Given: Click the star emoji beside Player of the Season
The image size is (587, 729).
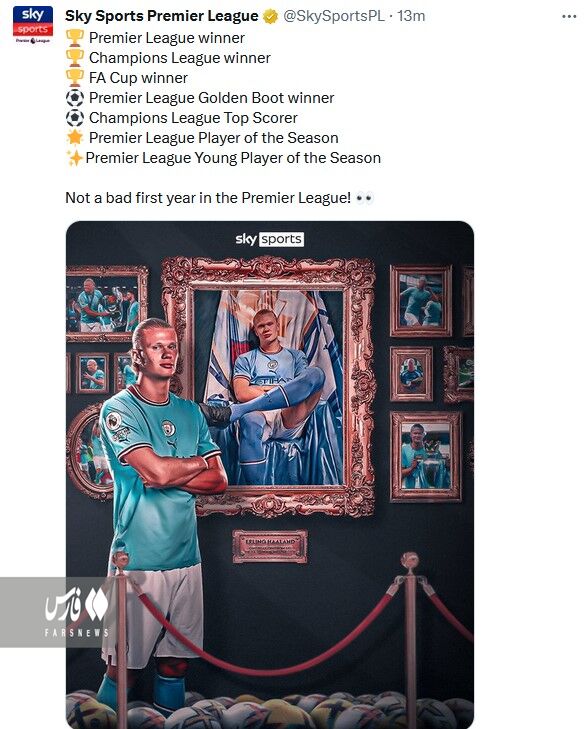Looking at the screenshot, I should tap(74, 138).
